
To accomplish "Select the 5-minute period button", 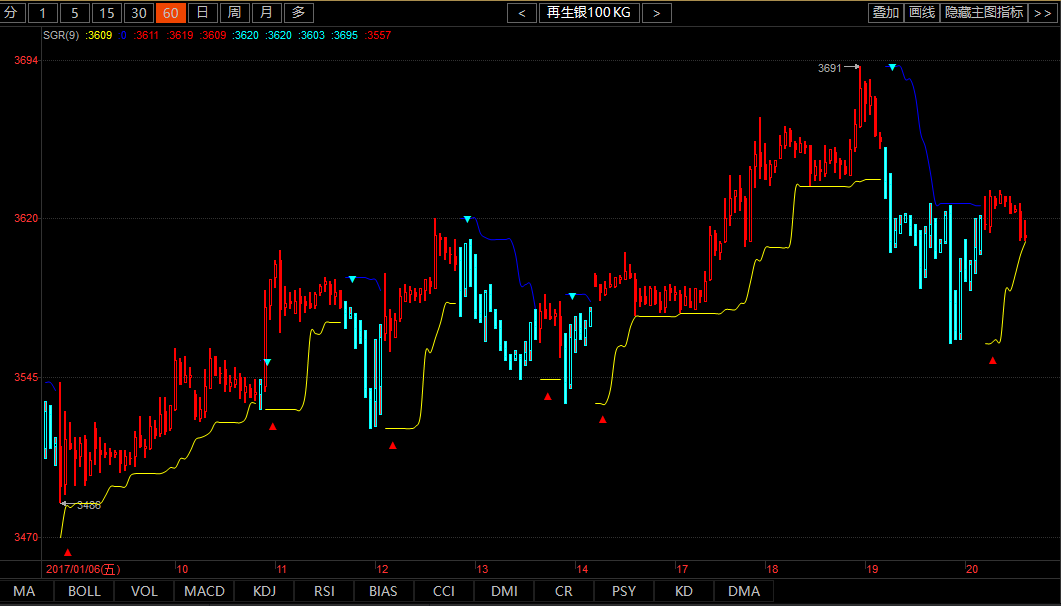I will [x=74, y=13].
